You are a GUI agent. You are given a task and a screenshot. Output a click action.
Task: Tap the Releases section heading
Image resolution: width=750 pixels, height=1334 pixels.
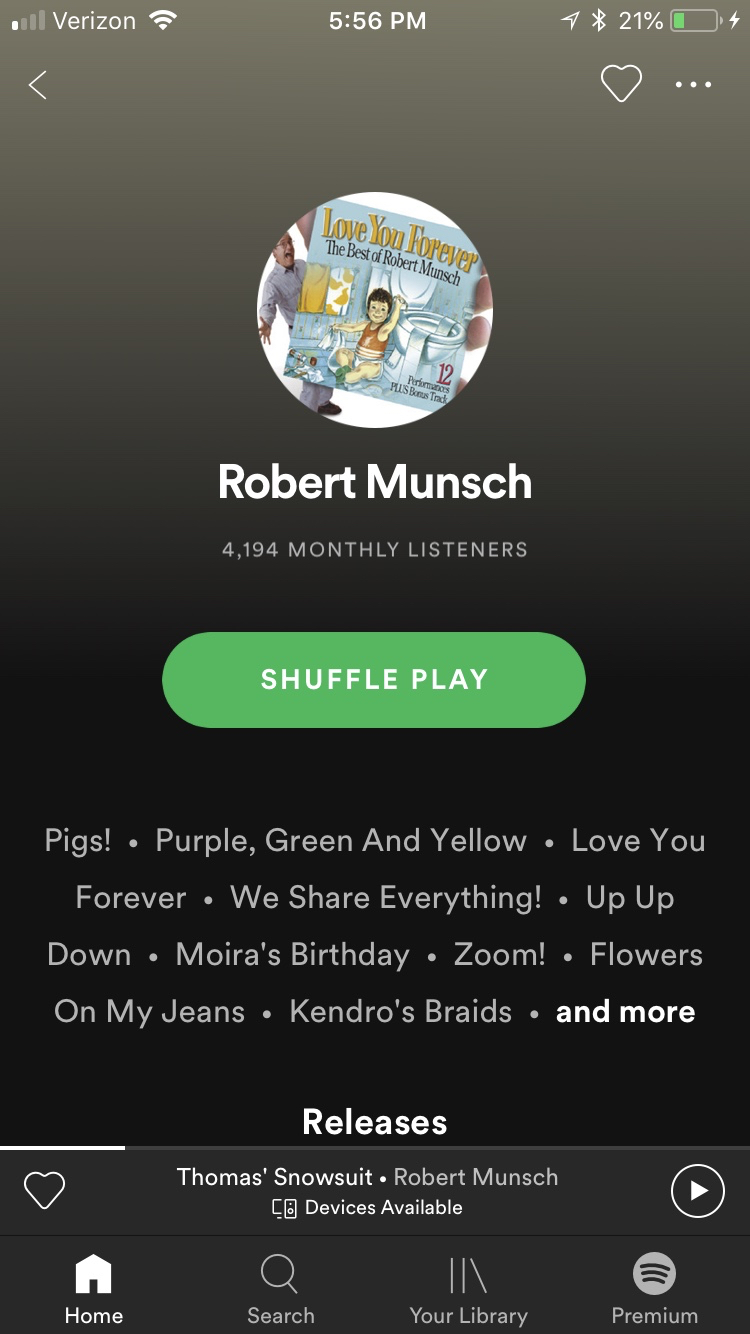coord(375,1122)
